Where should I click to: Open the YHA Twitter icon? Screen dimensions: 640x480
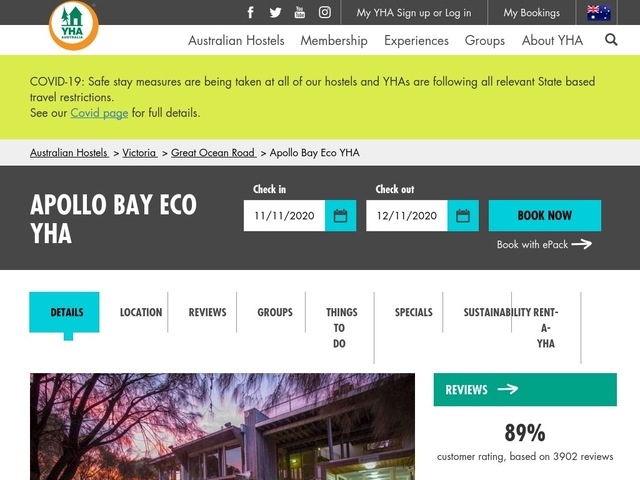pos(276,12)
